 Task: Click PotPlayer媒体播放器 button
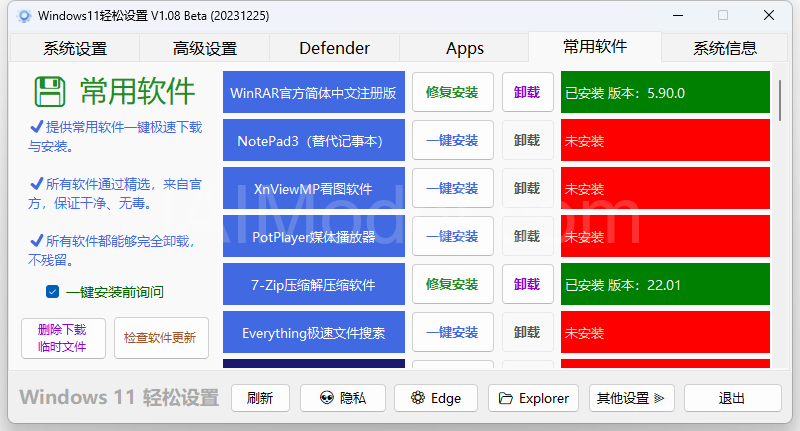[314, 236]
